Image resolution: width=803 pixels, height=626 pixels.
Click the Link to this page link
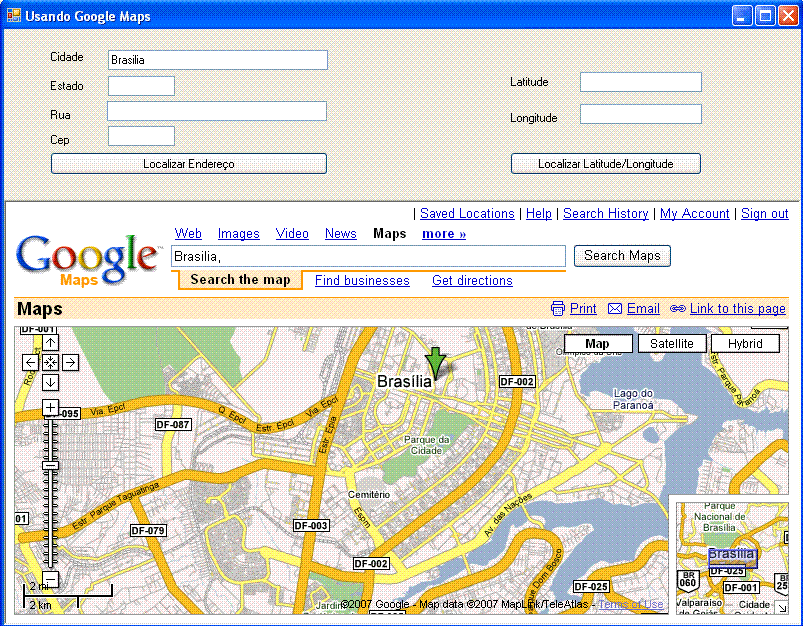[x=737, y=308]
